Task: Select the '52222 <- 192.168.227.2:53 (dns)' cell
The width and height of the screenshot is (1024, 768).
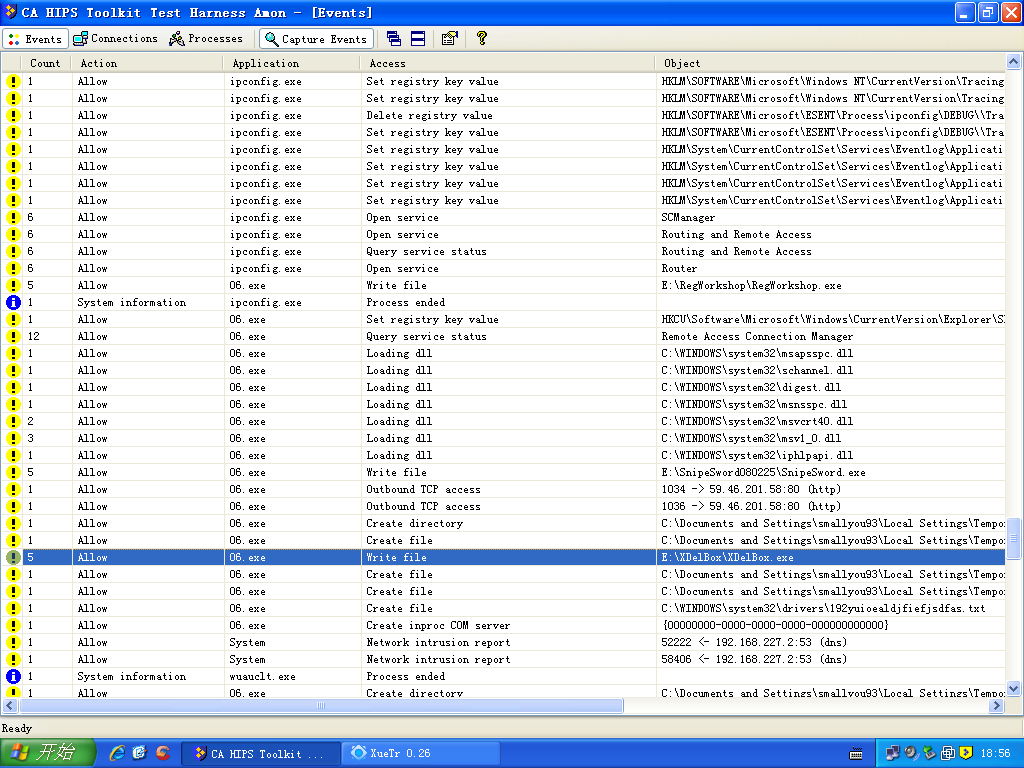Action: pos(754,642)
